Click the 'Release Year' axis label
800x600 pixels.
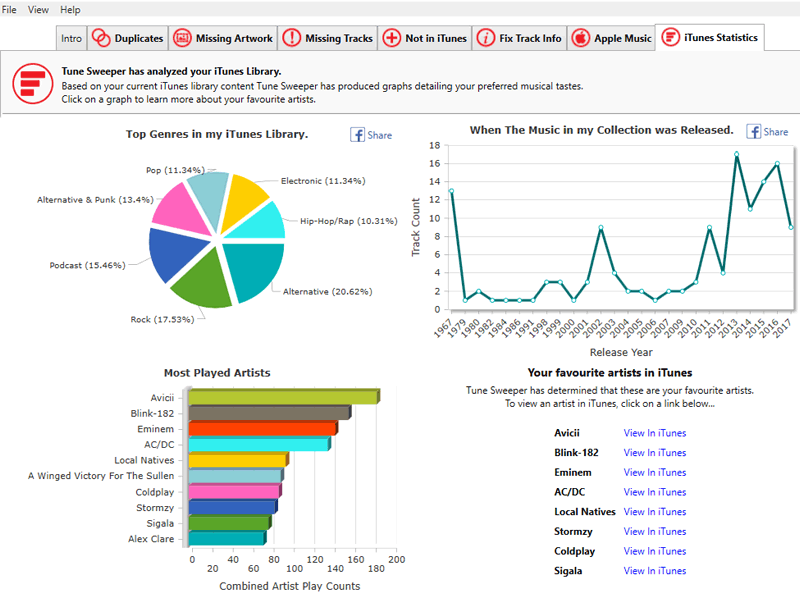[x=621, y=353]
